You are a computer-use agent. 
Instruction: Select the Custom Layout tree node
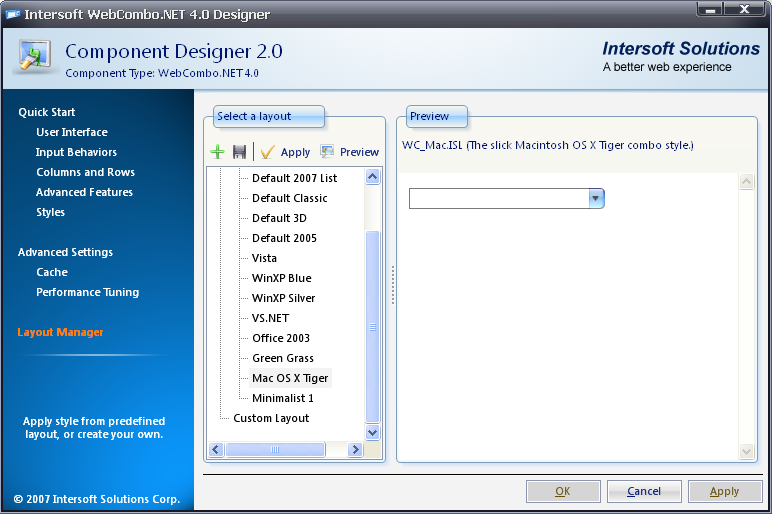tap(271, 418)
